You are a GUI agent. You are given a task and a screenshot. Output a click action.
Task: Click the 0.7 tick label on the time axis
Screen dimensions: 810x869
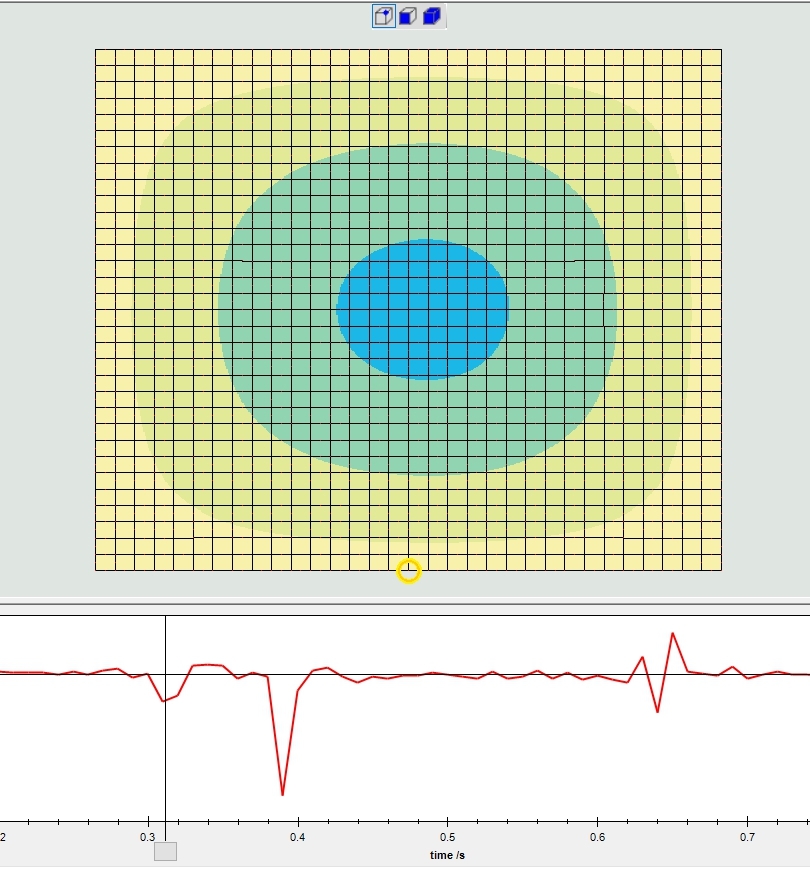pos(747,837)
